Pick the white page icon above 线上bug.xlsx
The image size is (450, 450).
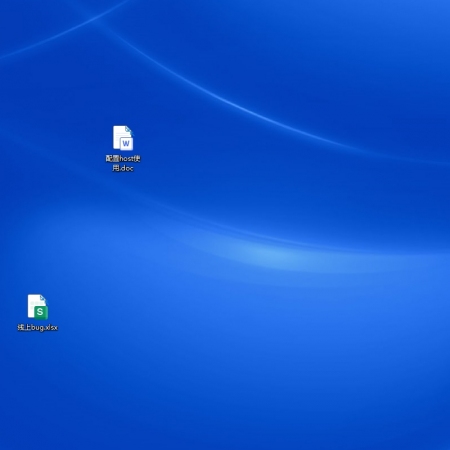point(38,307)
